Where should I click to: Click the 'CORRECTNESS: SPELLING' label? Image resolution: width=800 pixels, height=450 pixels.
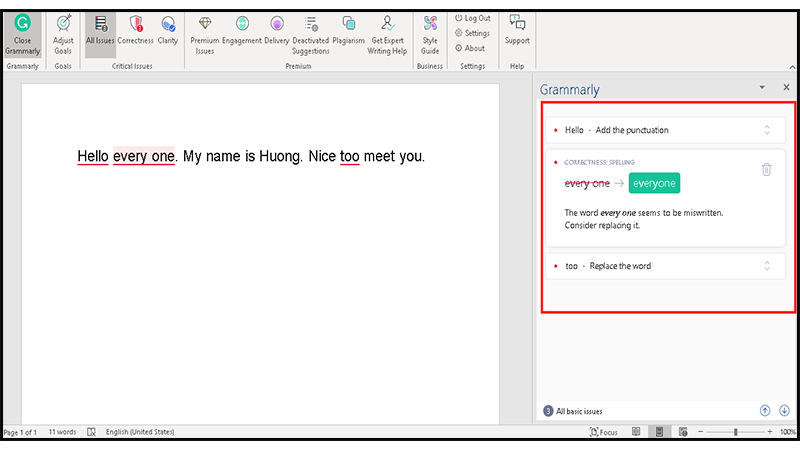click(599, 162)
